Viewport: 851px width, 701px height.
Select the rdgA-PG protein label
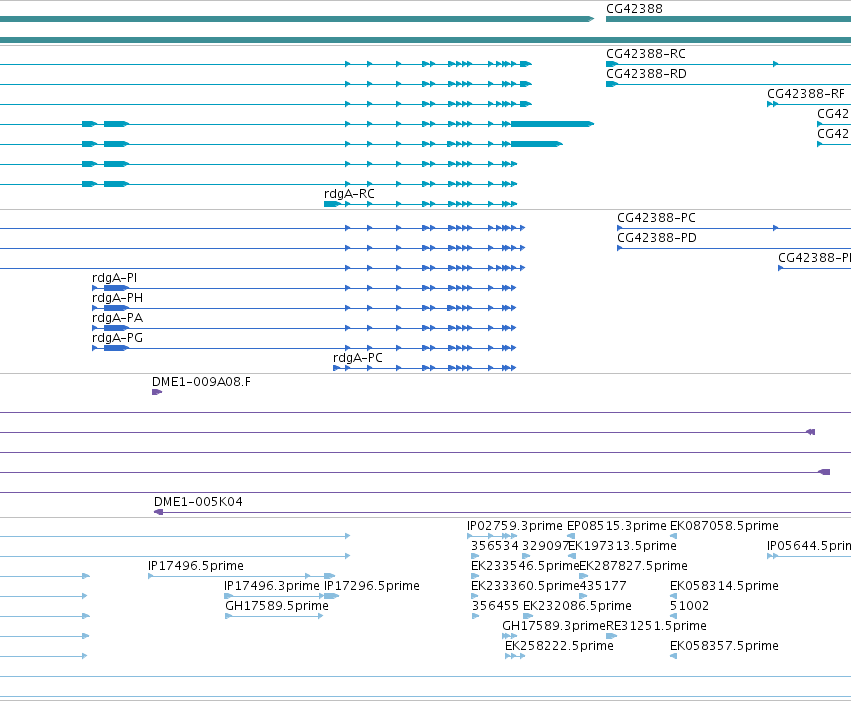tap(118, 338)
